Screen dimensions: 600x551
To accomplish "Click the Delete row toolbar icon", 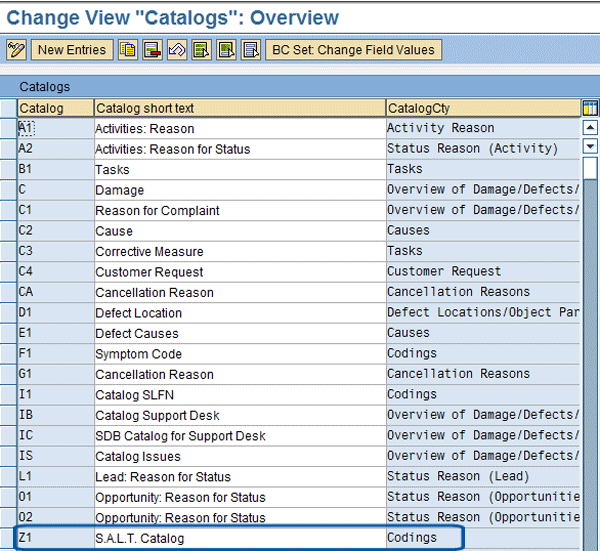I will (152, 50).
